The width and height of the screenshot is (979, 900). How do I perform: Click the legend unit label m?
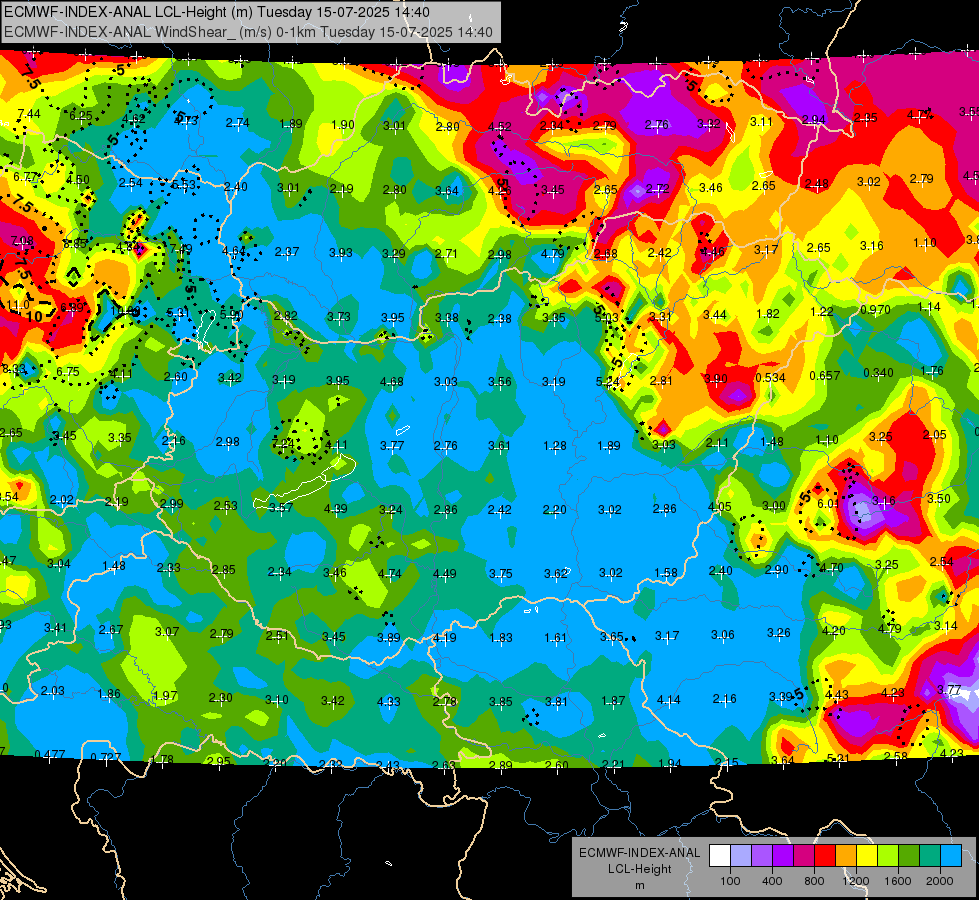pyautogui.click(x=639, y=886)
